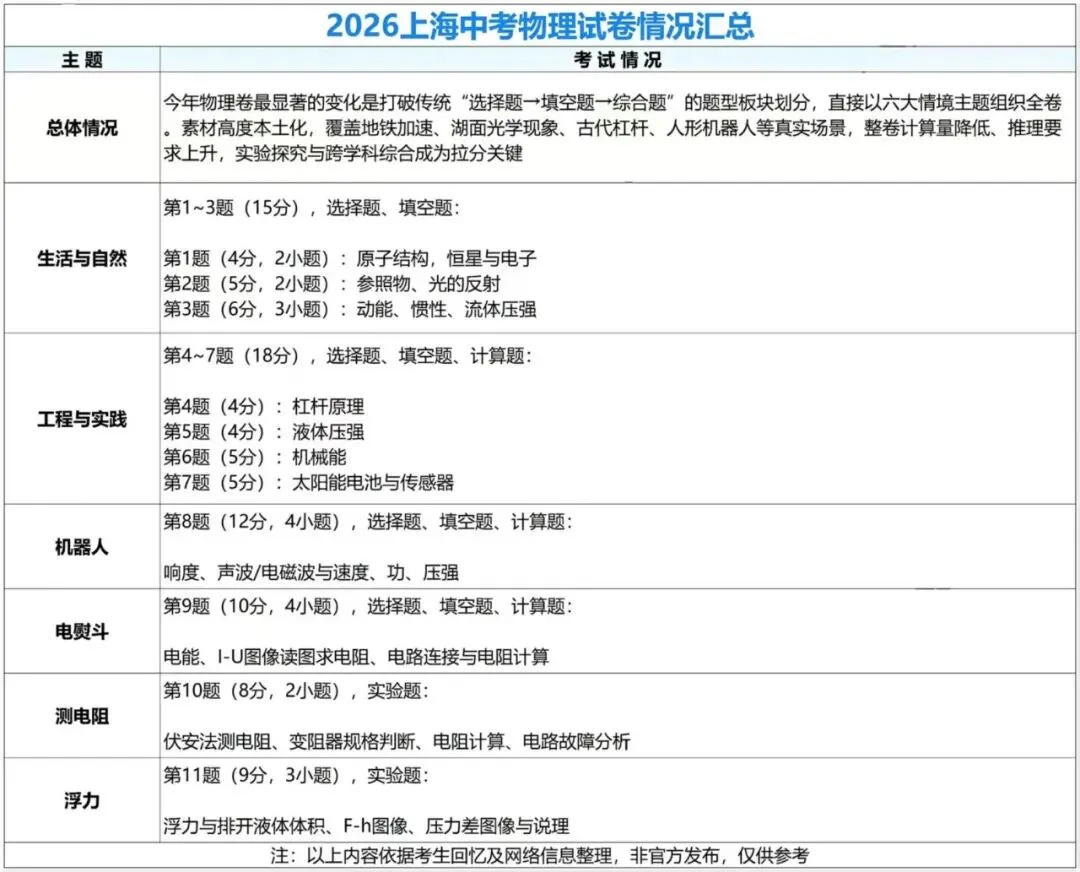Click the line 第7题 太阳能电池与传感器
Screen dimensions: 1080x872
pos(309,483)
